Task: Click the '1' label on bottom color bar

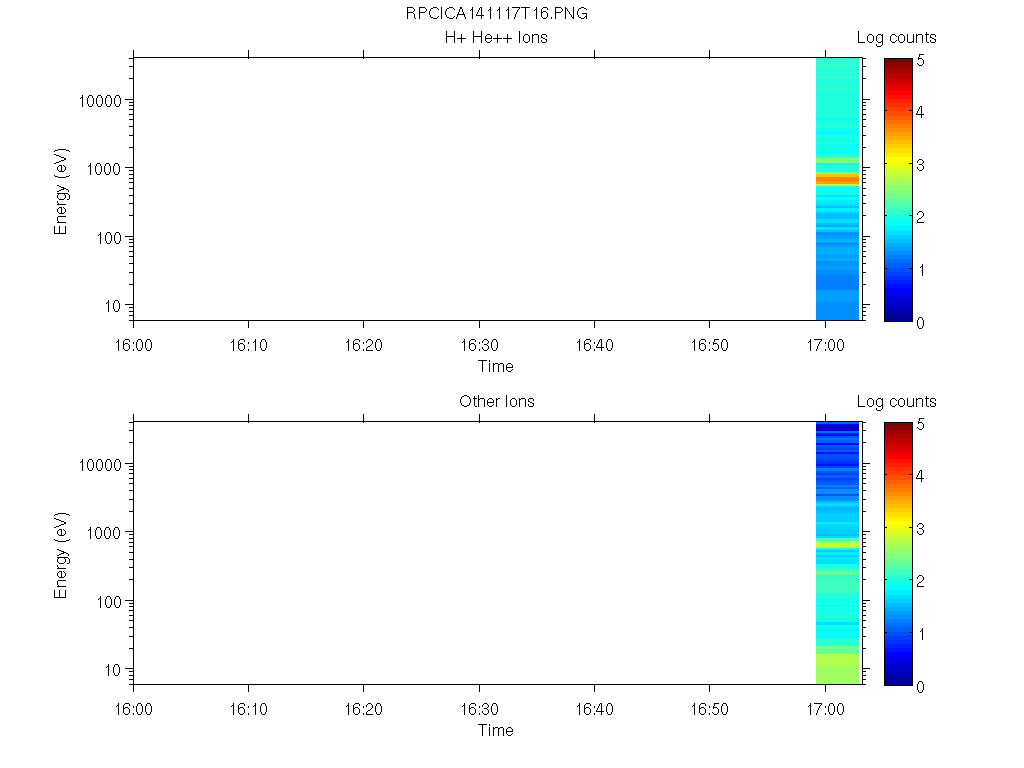Action: click(x=921, y=634)
